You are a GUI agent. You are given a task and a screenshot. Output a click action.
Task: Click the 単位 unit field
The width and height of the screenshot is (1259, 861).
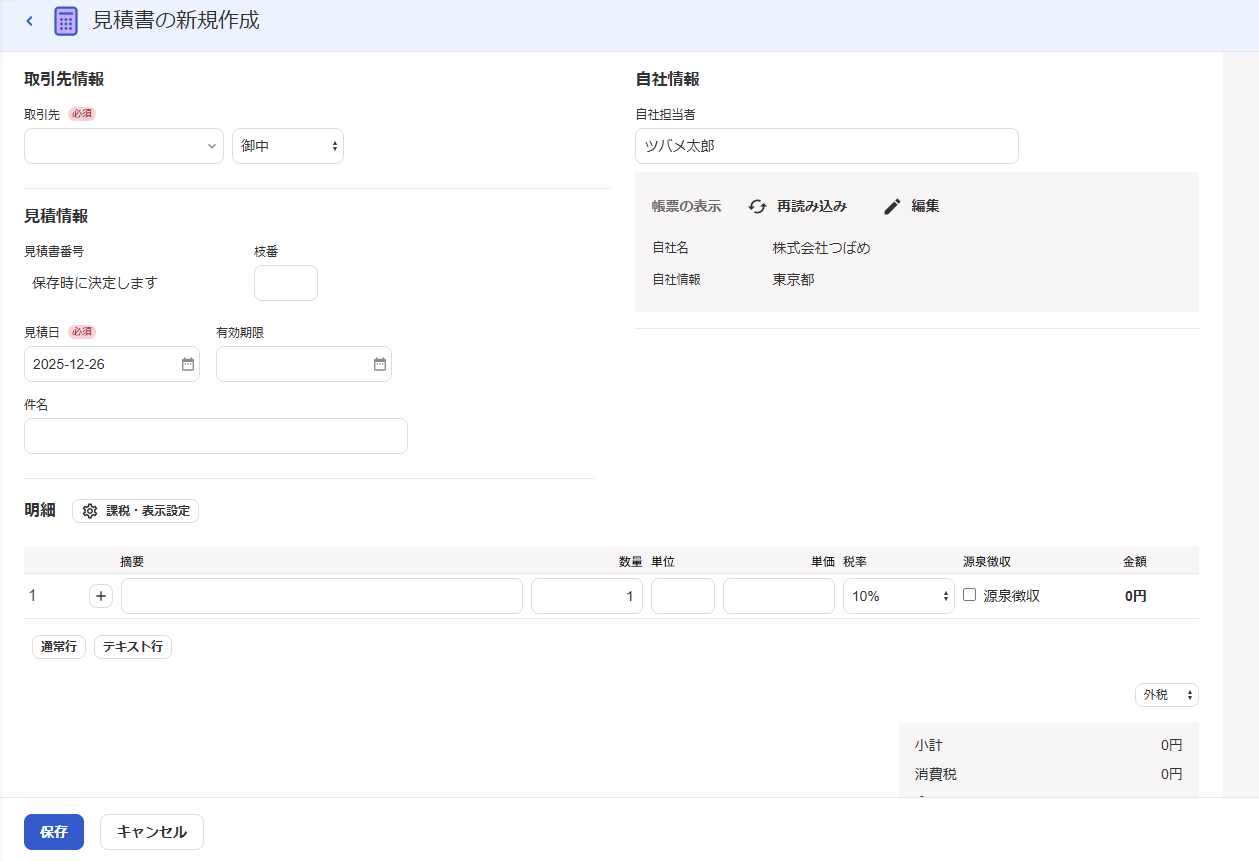[683, 596]
